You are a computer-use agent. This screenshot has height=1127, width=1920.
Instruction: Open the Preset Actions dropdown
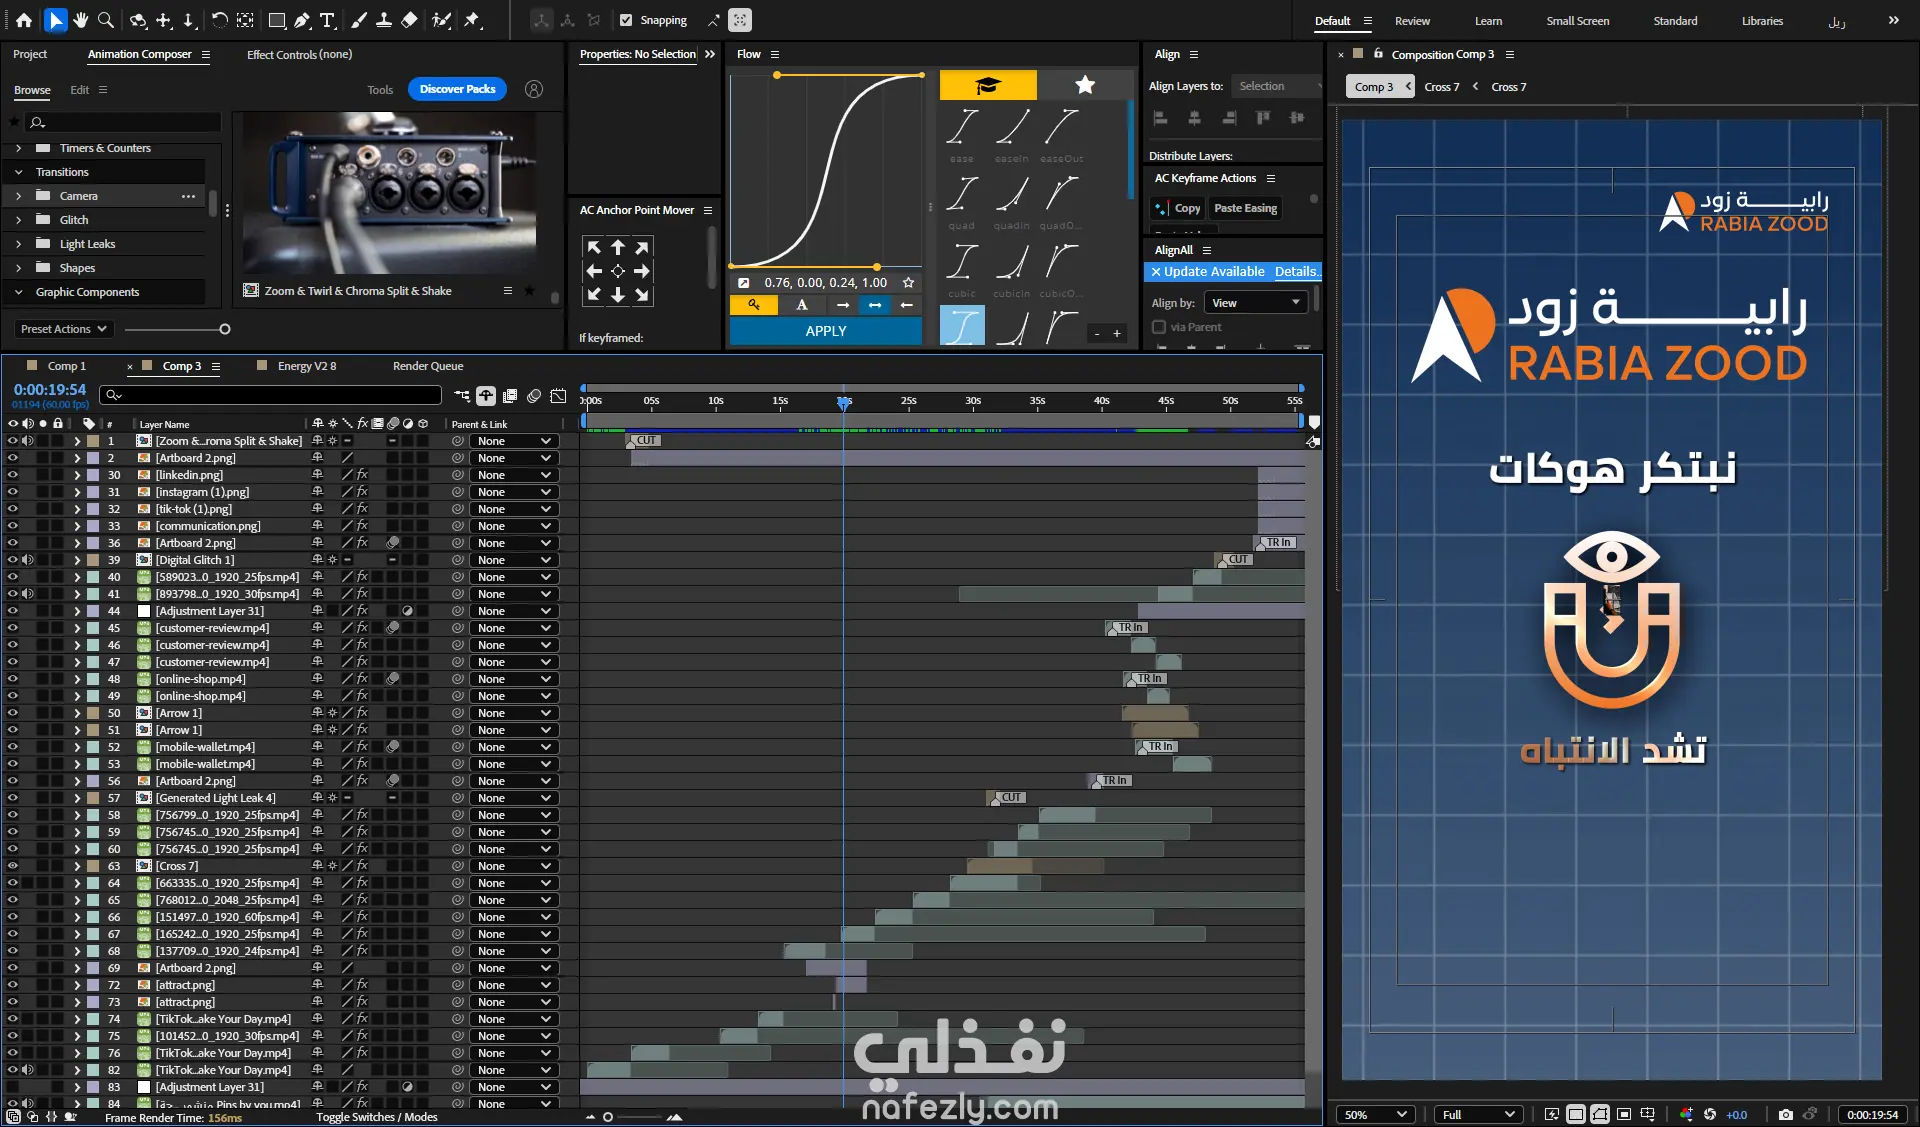point(62,329)
